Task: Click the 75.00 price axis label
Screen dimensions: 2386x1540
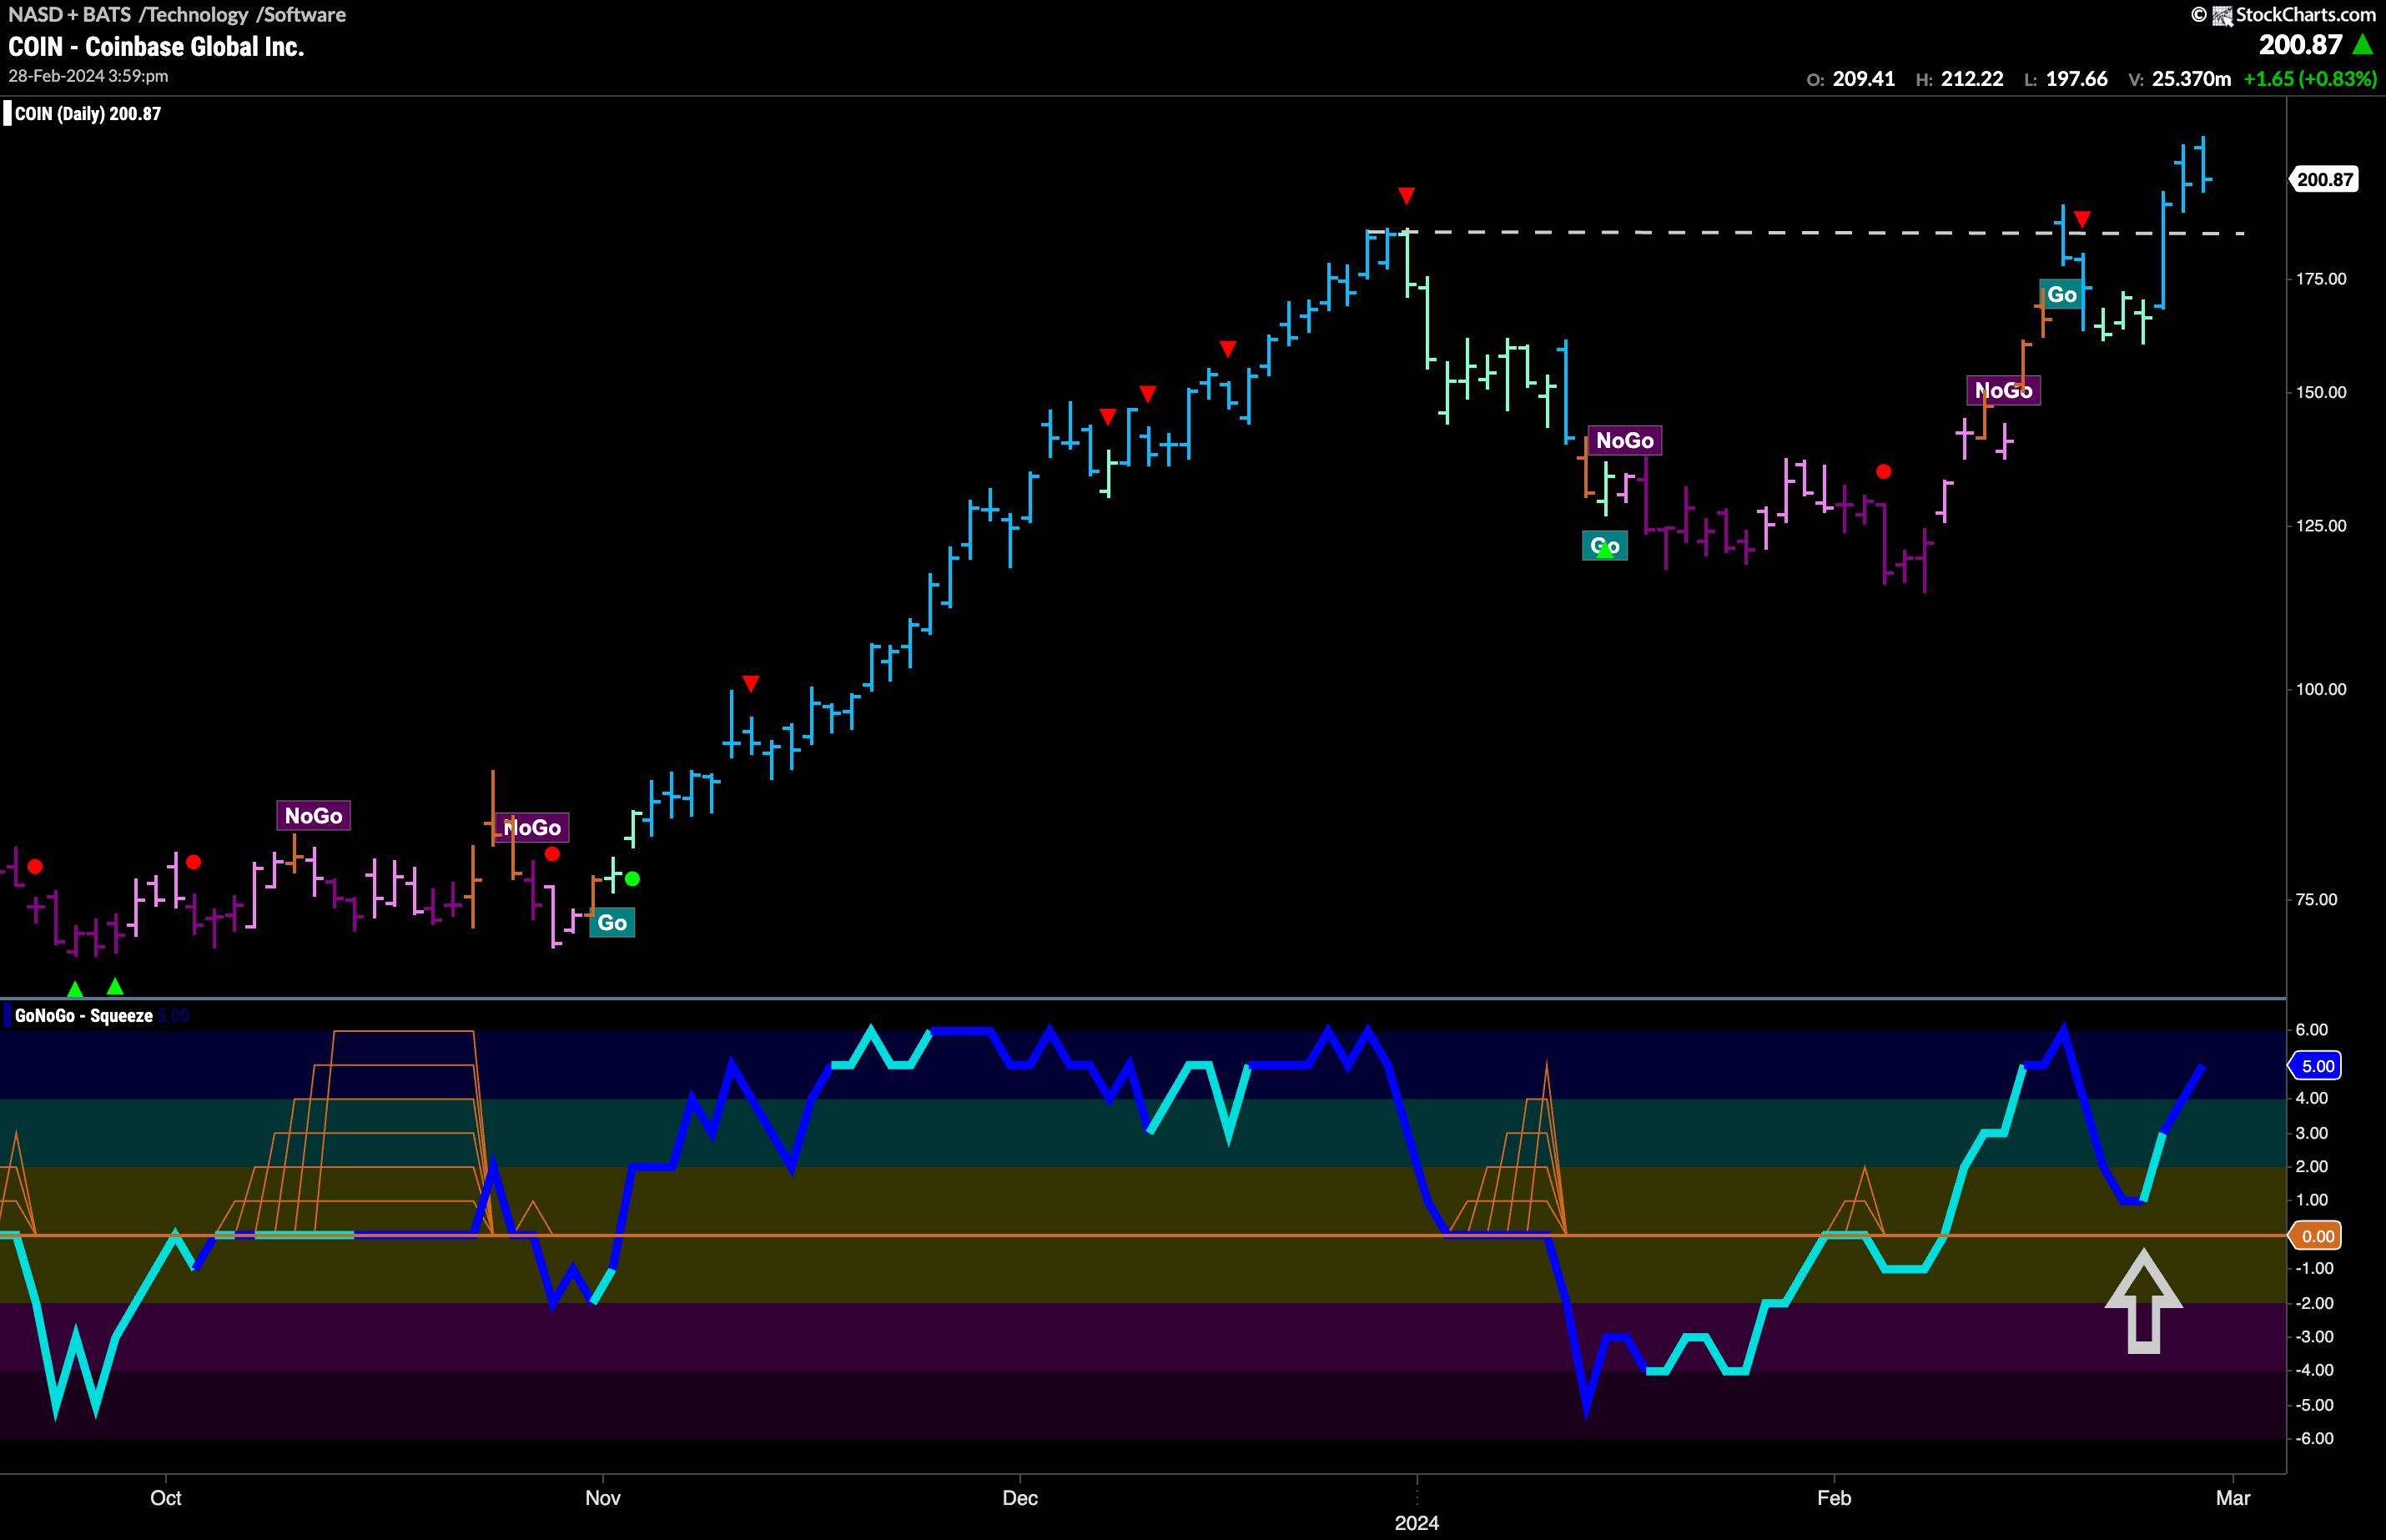Action: 2317,900
